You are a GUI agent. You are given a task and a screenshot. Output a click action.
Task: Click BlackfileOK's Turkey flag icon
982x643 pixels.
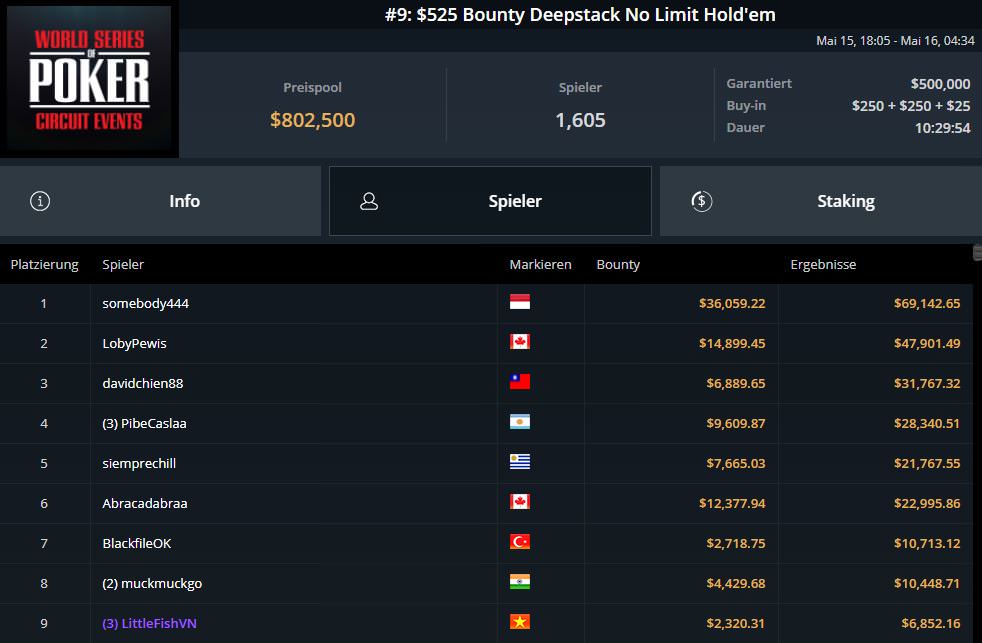tap(519, 542)
